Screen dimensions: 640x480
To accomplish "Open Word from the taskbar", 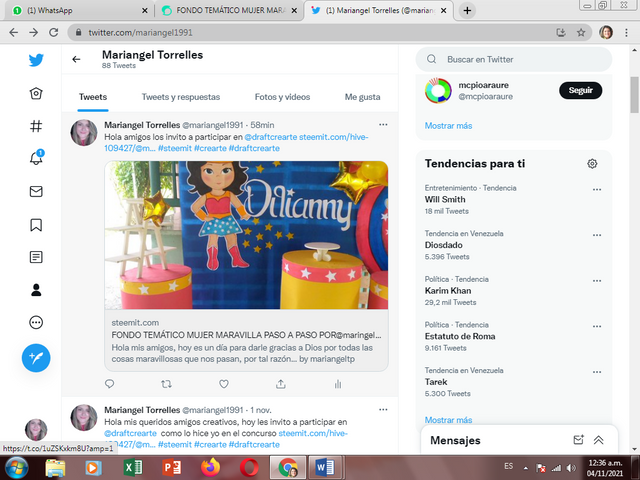I will [x=325, y=467].
